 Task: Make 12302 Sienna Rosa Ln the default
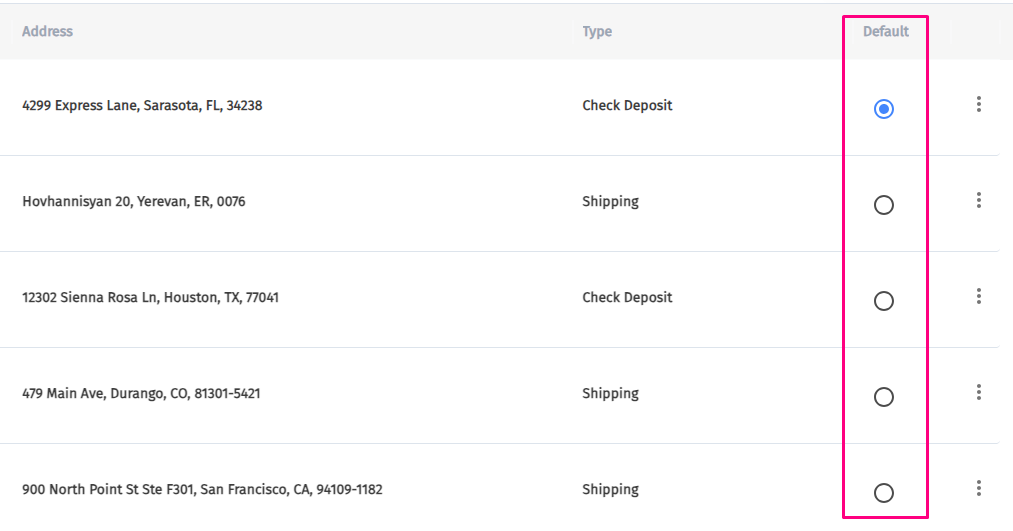click(x=884, y=301)
